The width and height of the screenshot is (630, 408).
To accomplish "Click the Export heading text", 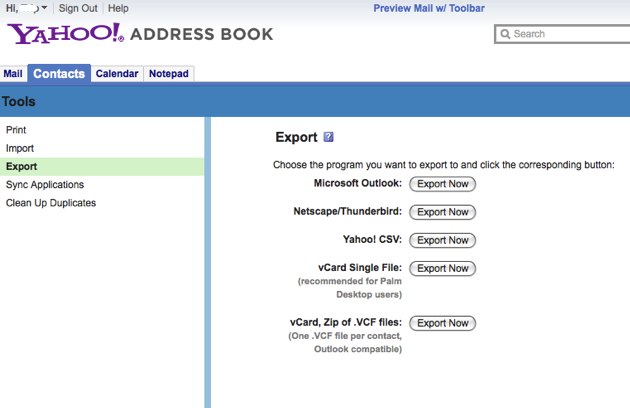I will pyautogui.click(x=297, y=137).
